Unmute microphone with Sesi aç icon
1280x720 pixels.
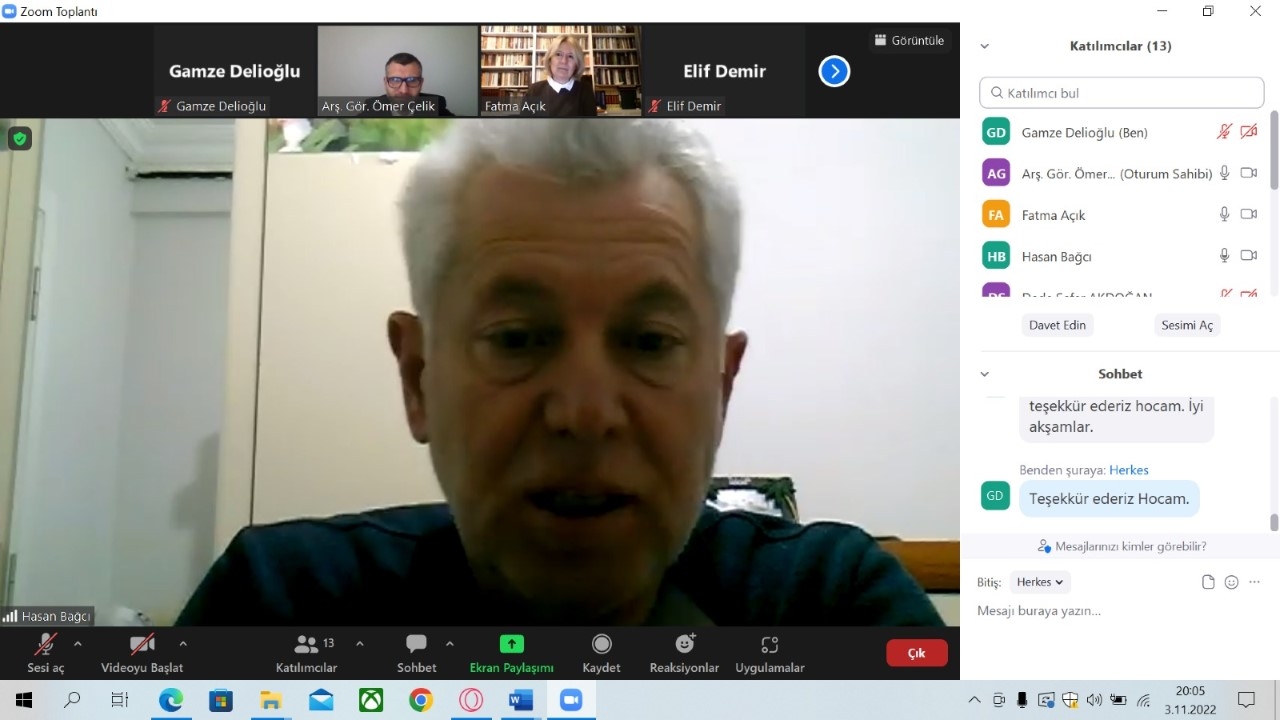click(45, 644)
